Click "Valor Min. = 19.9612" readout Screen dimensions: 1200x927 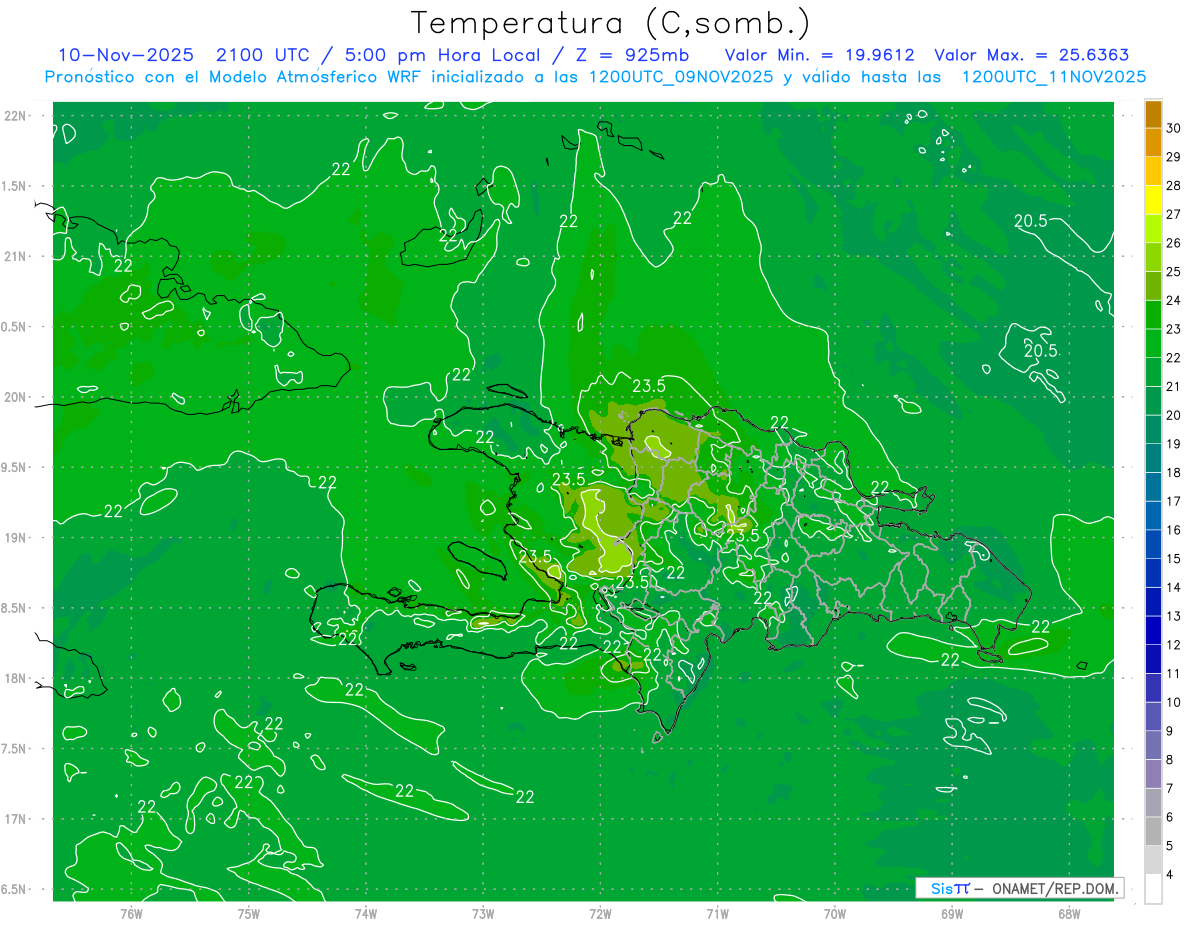820,56
